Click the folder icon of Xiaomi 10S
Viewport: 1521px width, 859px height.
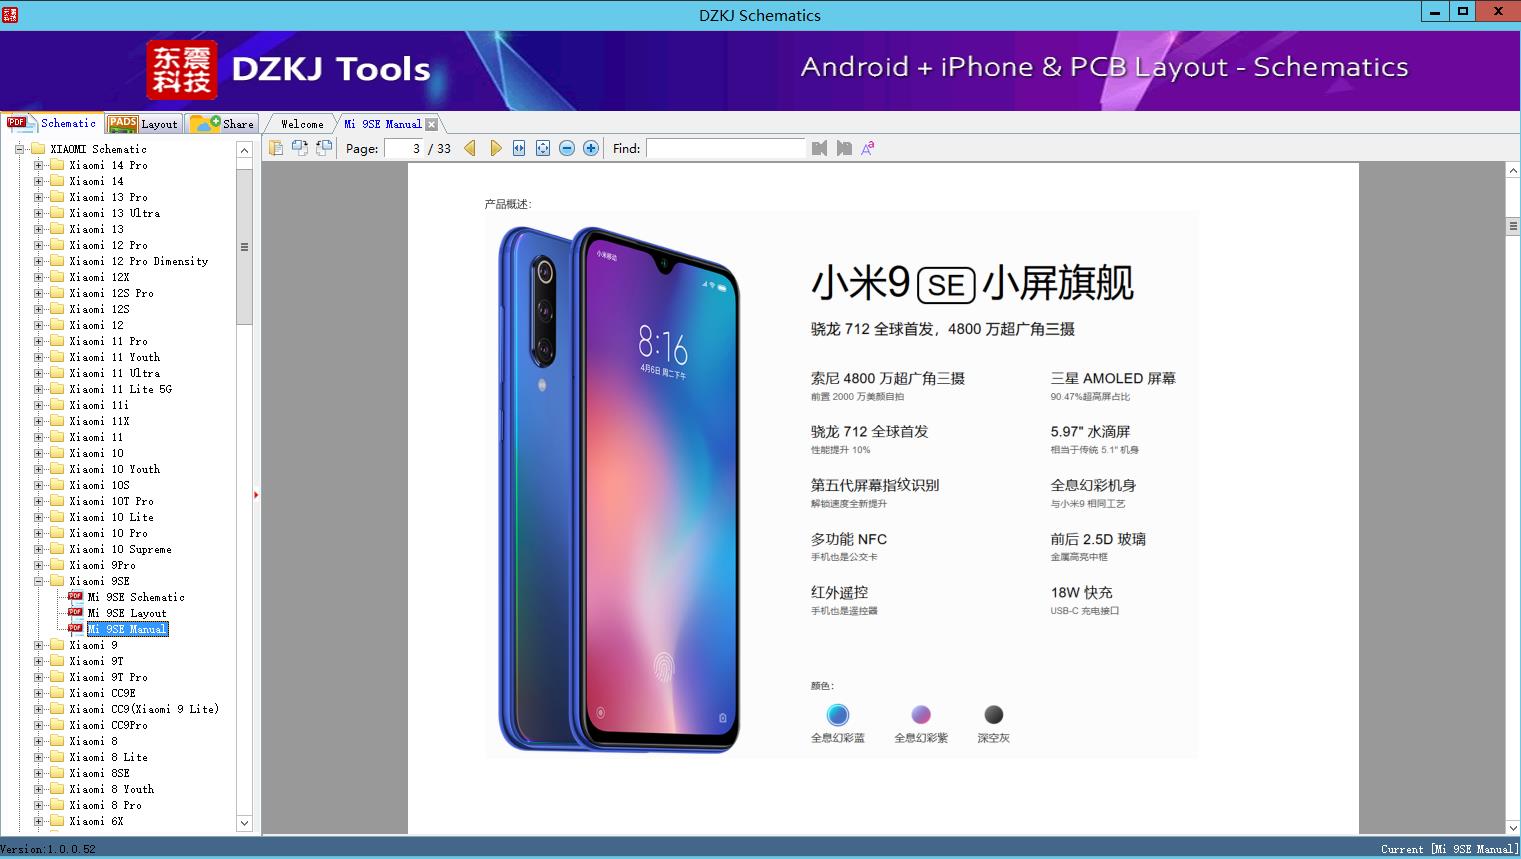pyautogui.click(x=57, y=485)
